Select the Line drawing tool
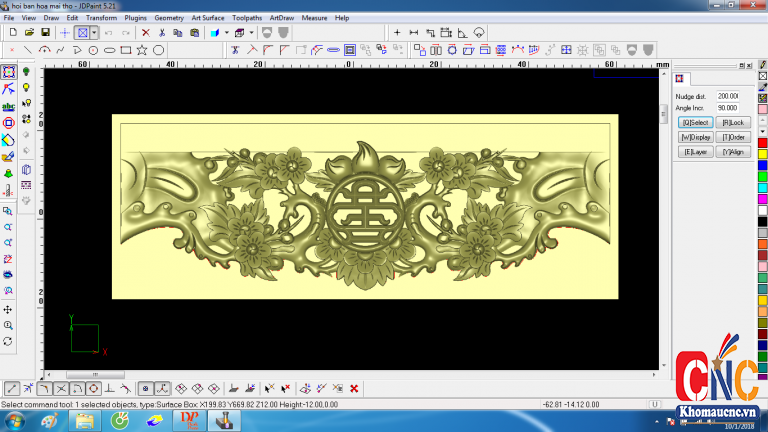The height and width of the screenshot is (432, 768). coord(27,49)
